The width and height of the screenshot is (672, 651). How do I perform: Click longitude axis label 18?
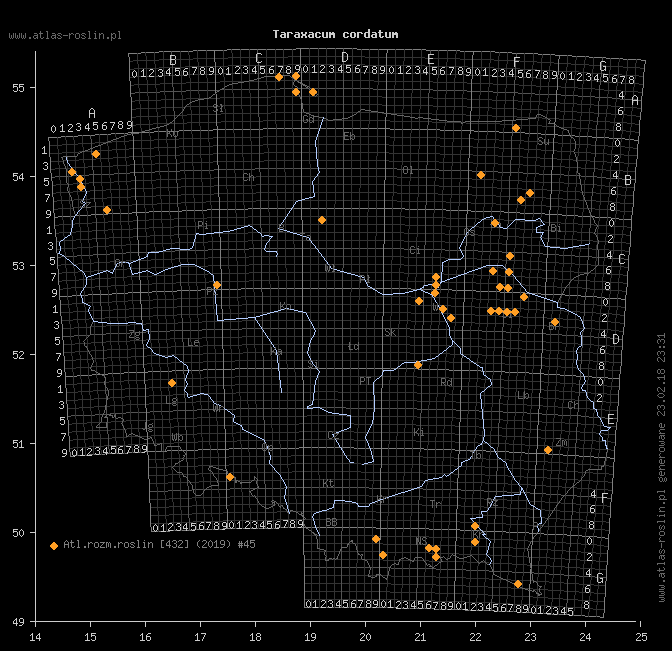tap(255, 637)
